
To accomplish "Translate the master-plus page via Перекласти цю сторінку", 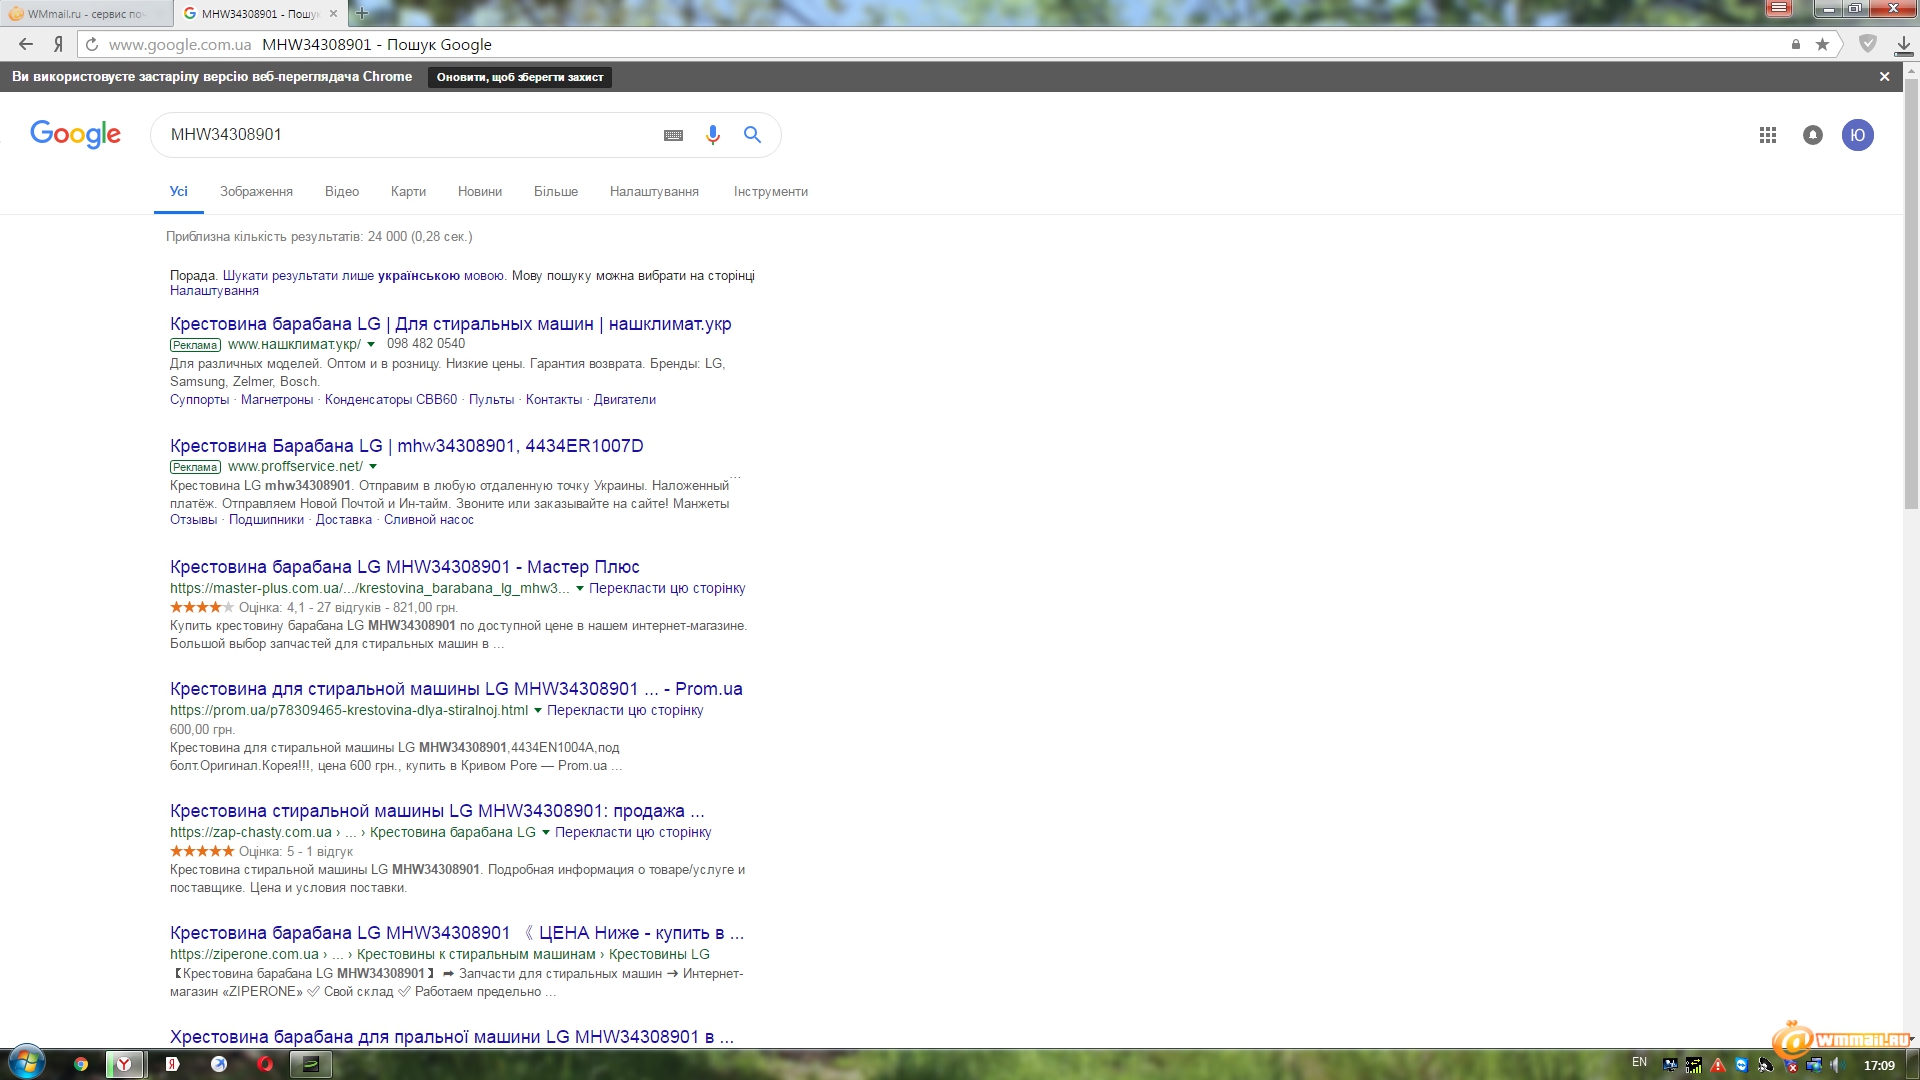I will coord(667,588).
